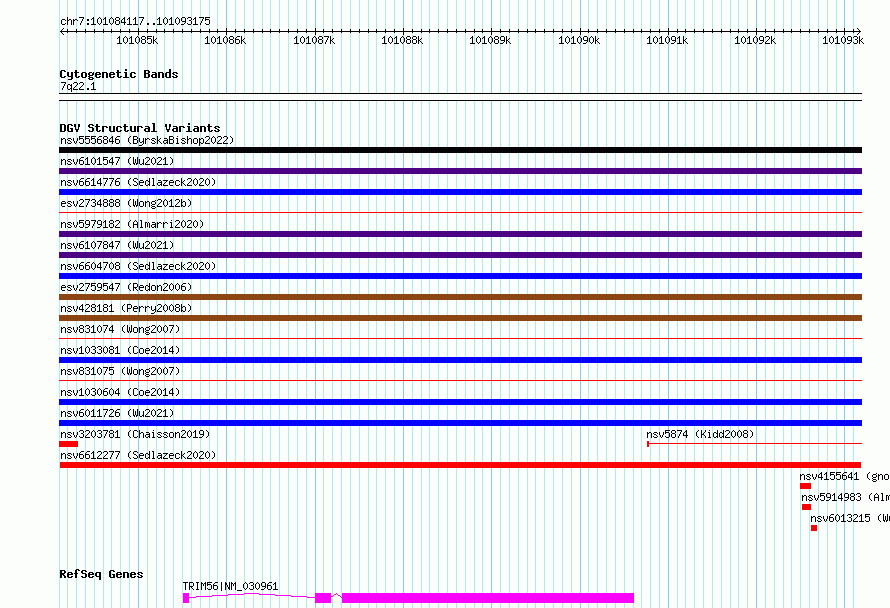
Task: Open nsv1033081 (Coe2014) label
Action: click(120, 350)
